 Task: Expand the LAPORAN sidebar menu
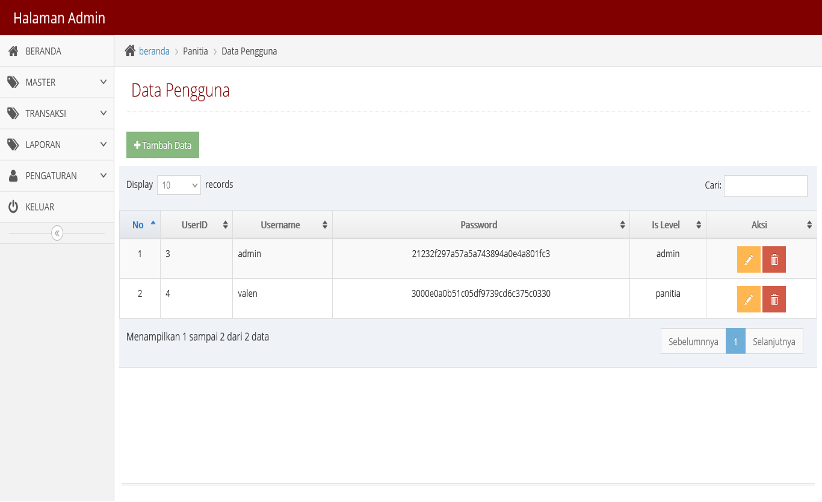57,145
